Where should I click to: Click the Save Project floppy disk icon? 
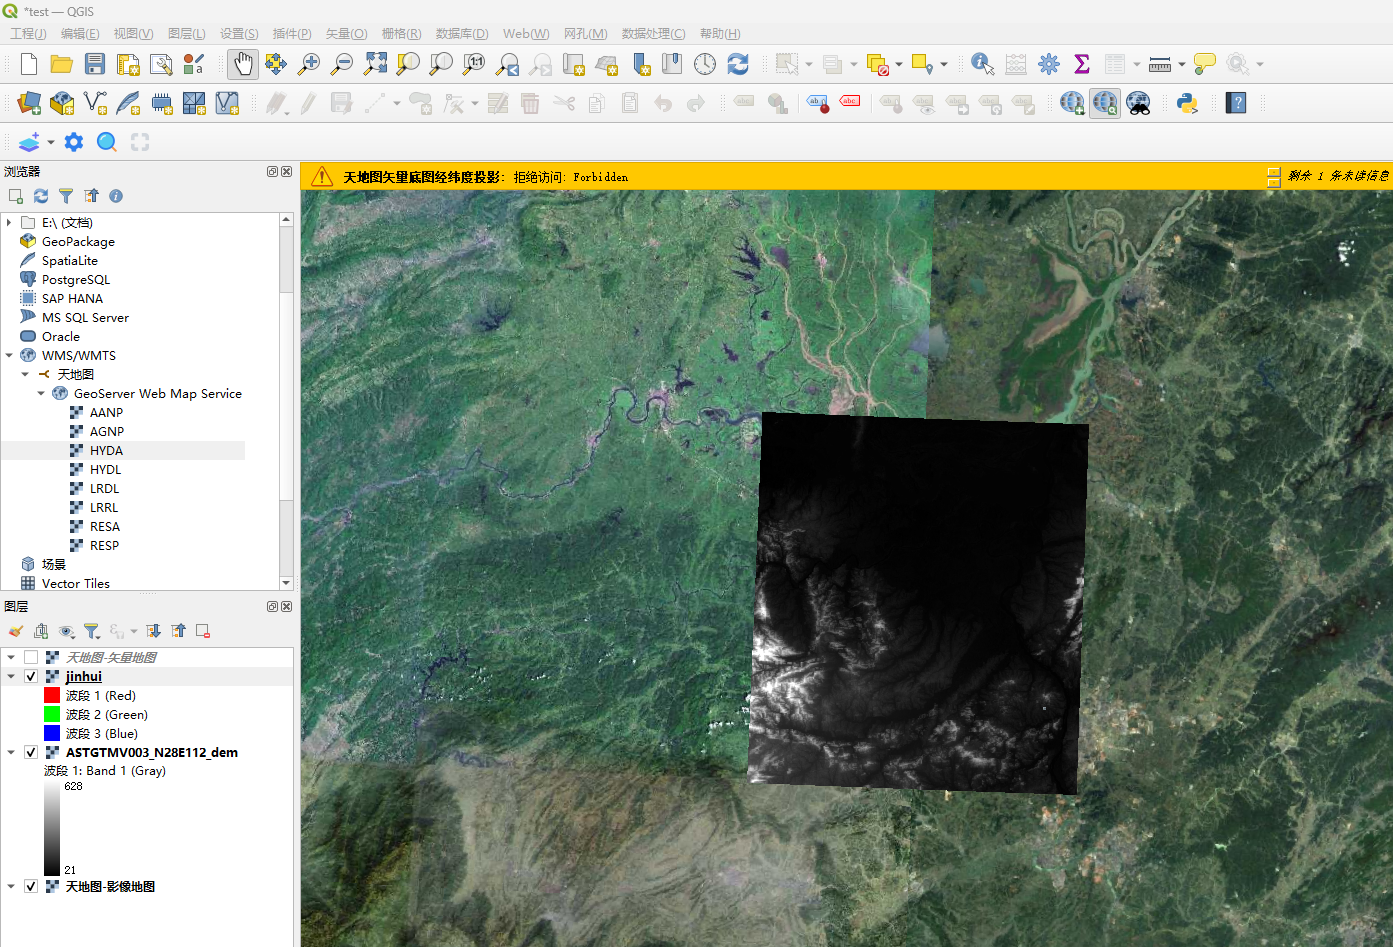coord(95,64)
